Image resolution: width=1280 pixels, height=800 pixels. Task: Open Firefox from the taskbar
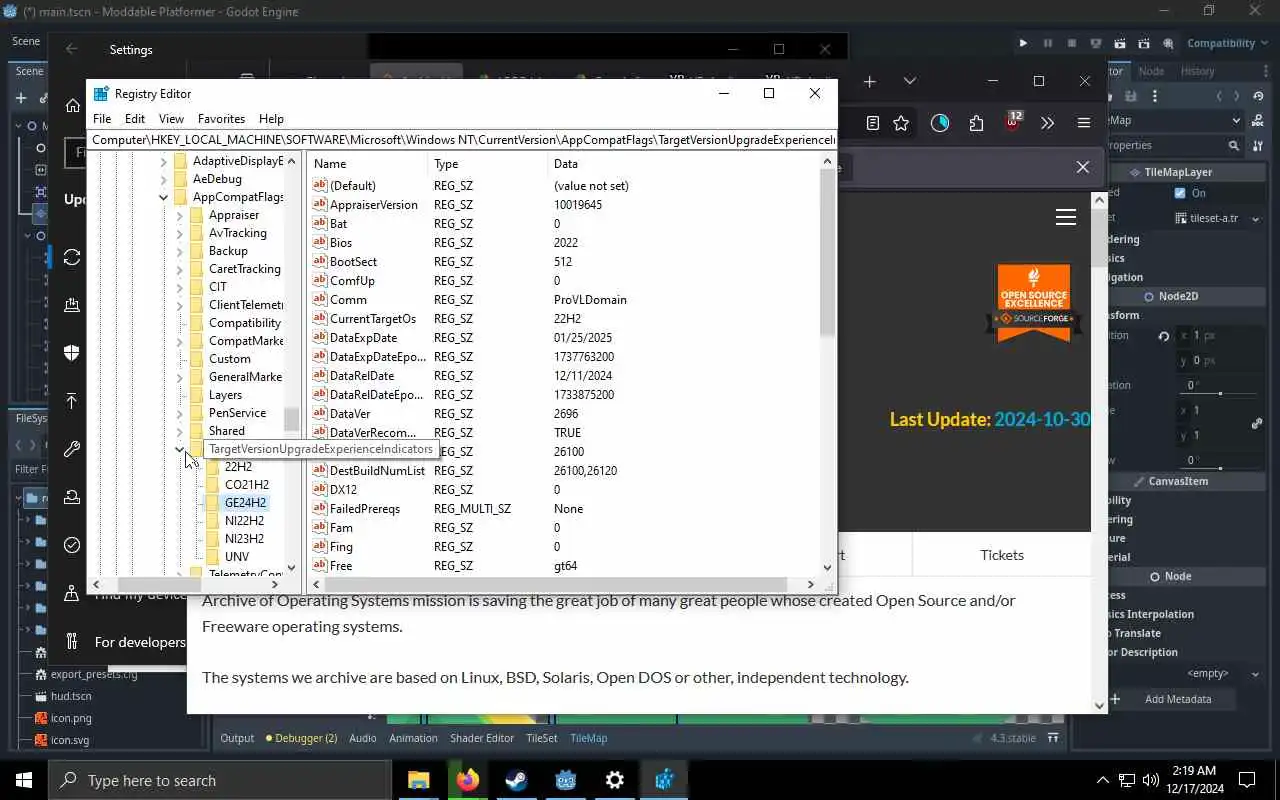pyautogui.click(x=467, y=780)
